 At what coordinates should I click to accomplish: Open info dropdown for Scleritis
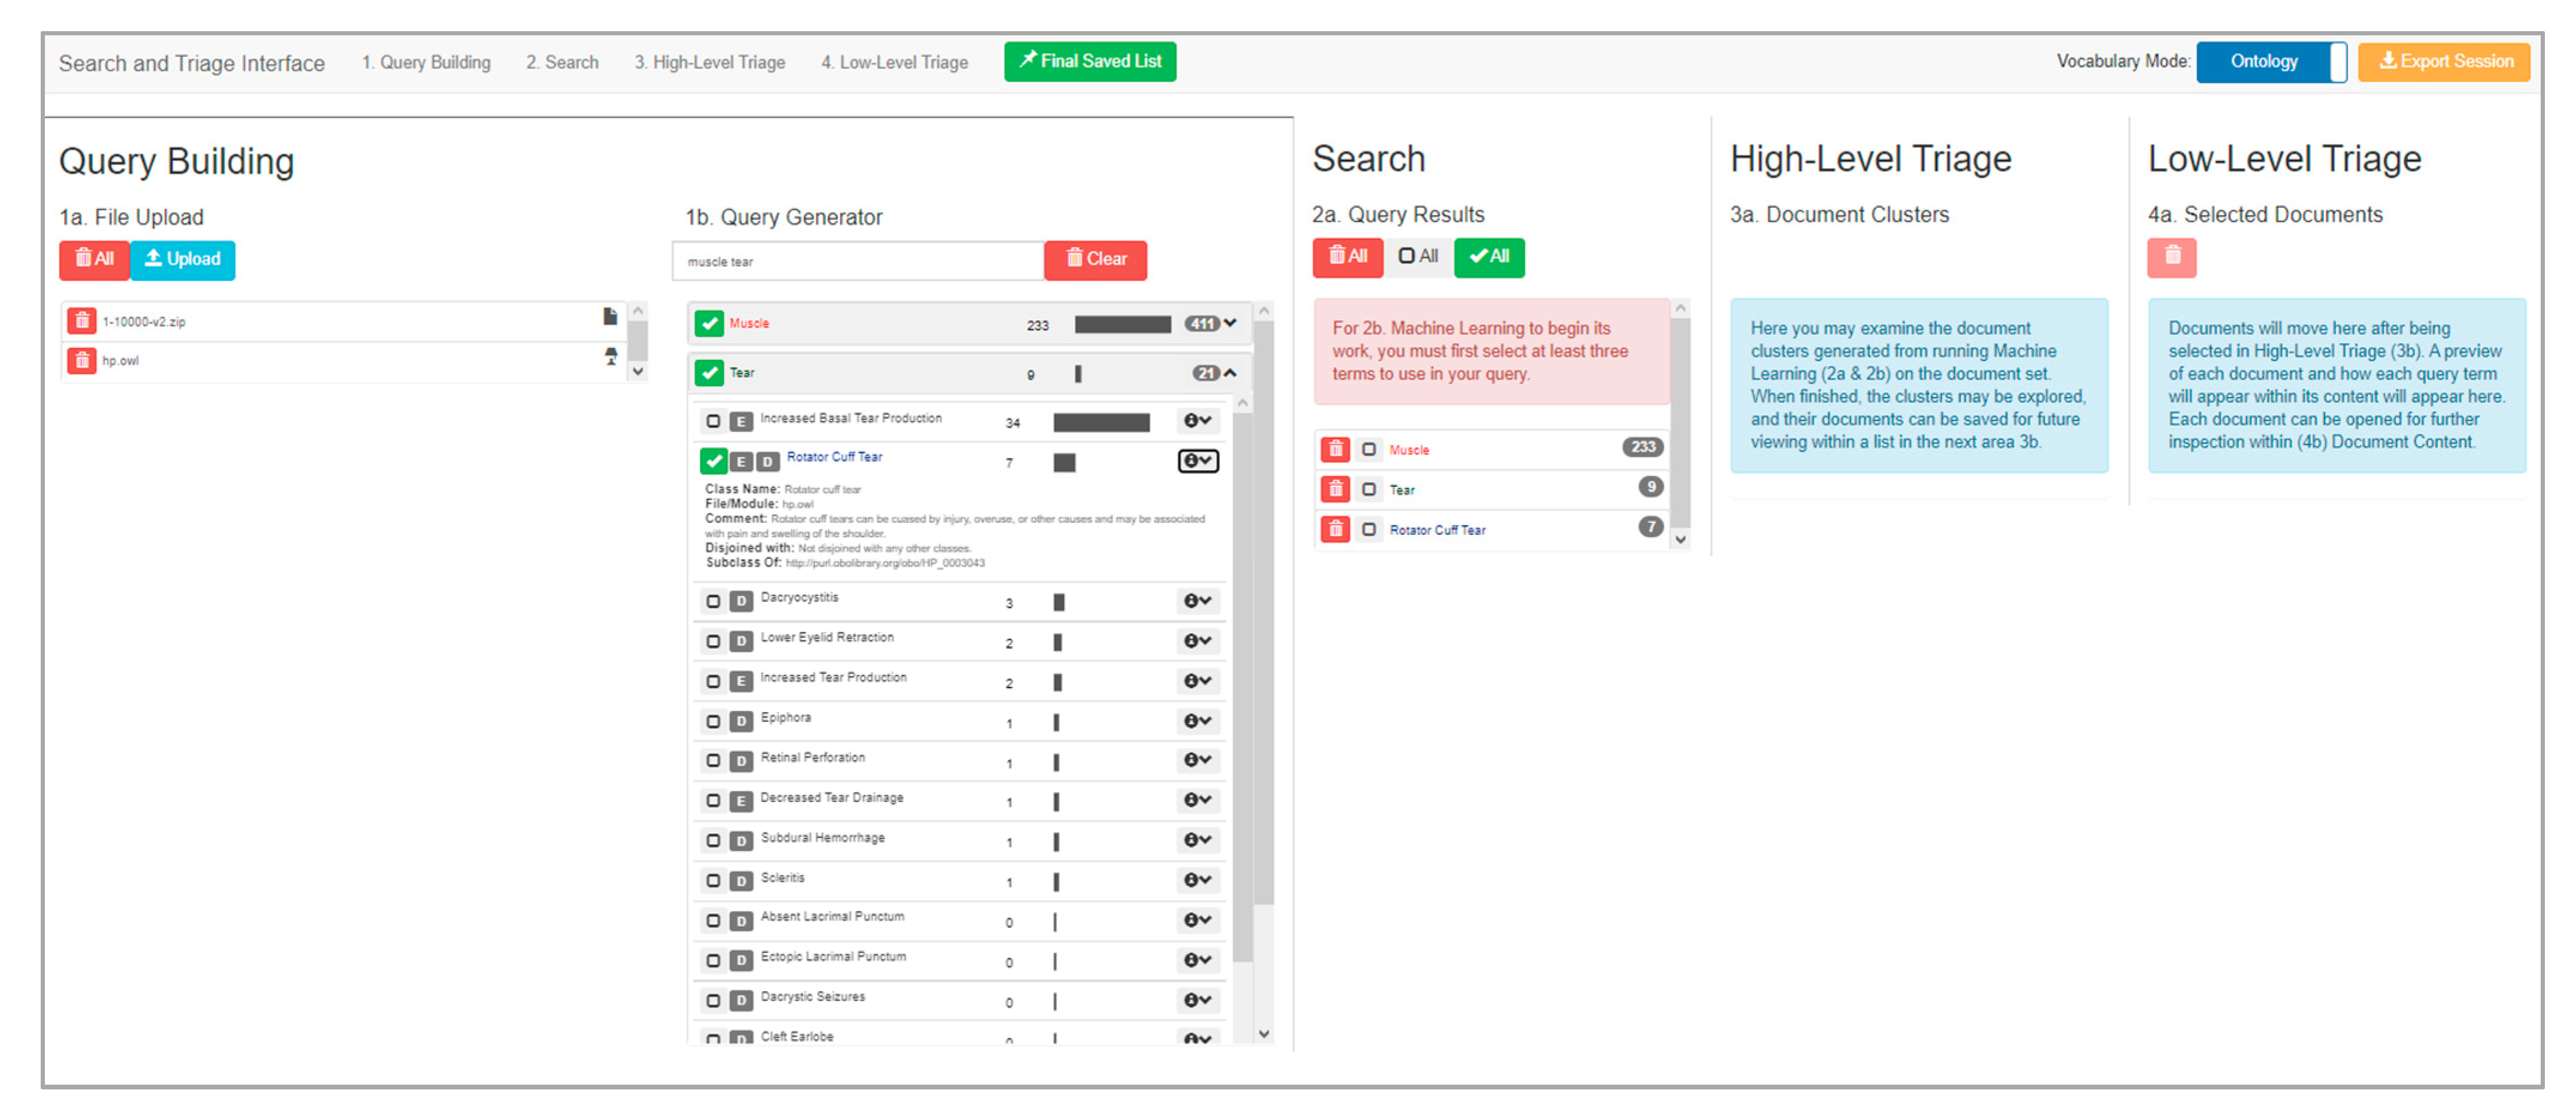[x=1197, y=879]
